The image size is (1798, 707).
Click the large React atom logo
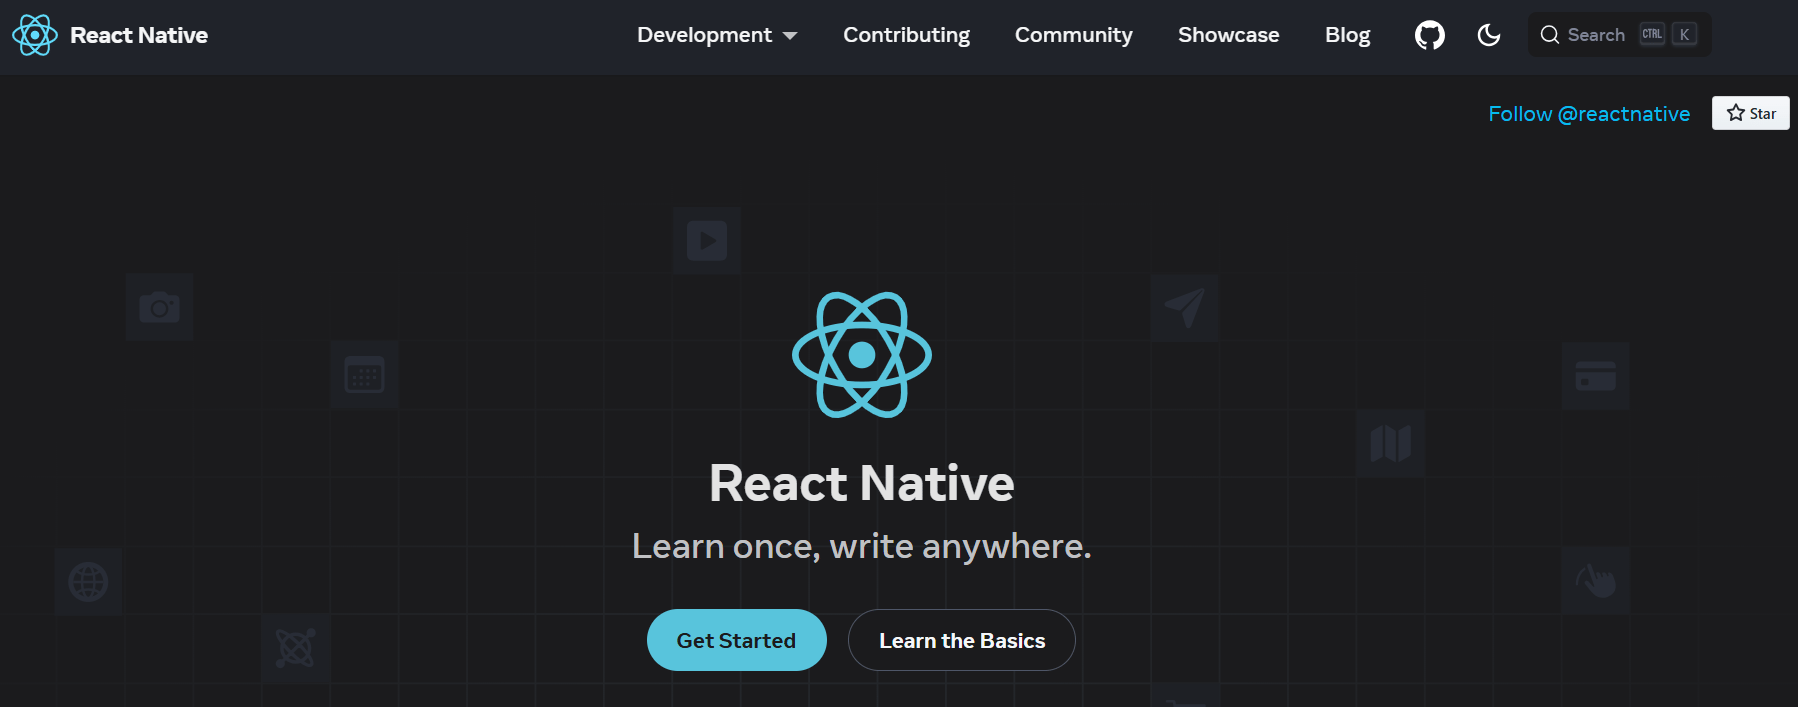pos(862,355)
